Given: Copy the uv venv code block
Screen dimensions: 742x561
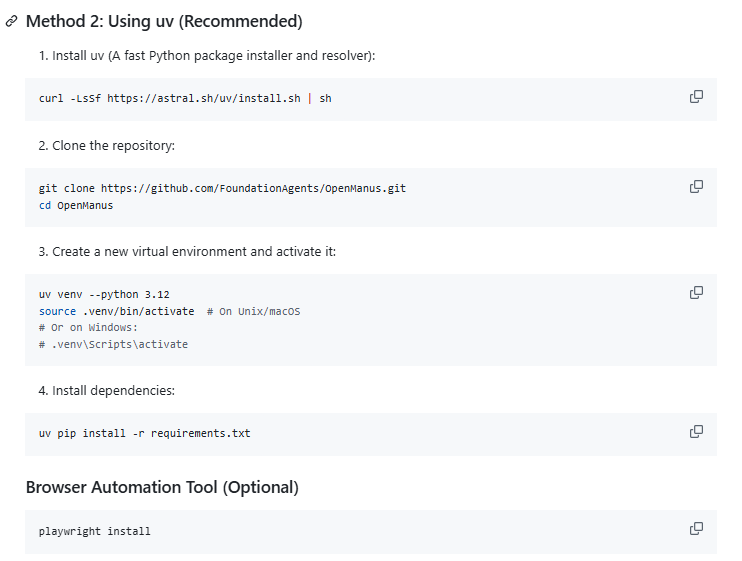Looking at the screenshot, I should point(696,293).
